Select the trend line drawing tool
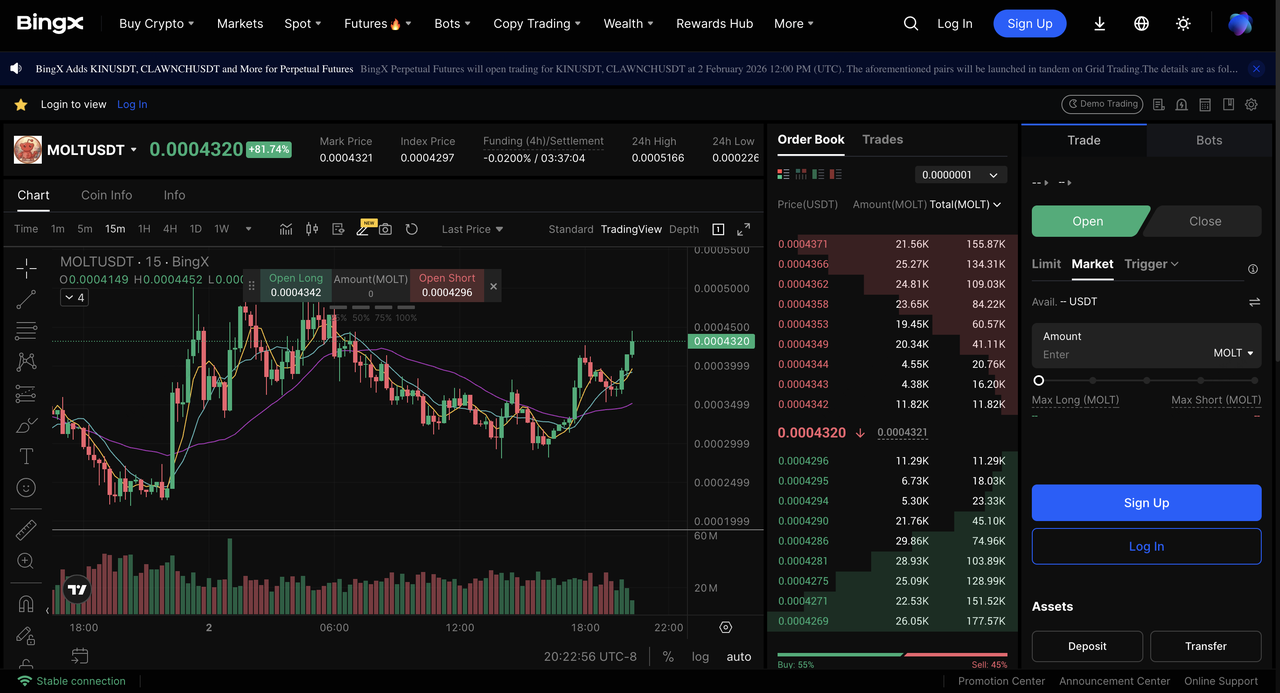The height and width of the screenshot is (693, 1280). [x=26, y=299]
